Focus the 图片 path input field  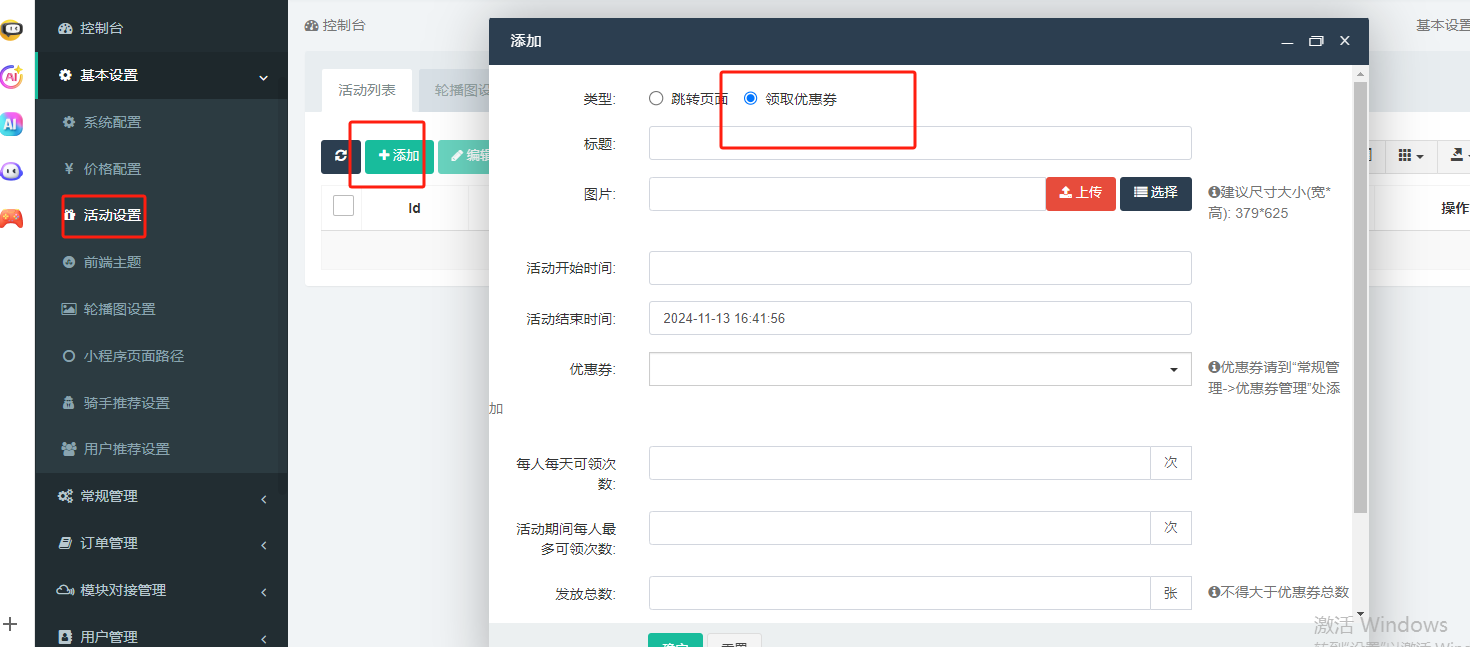pyautogui.click(x=847, y=194)
